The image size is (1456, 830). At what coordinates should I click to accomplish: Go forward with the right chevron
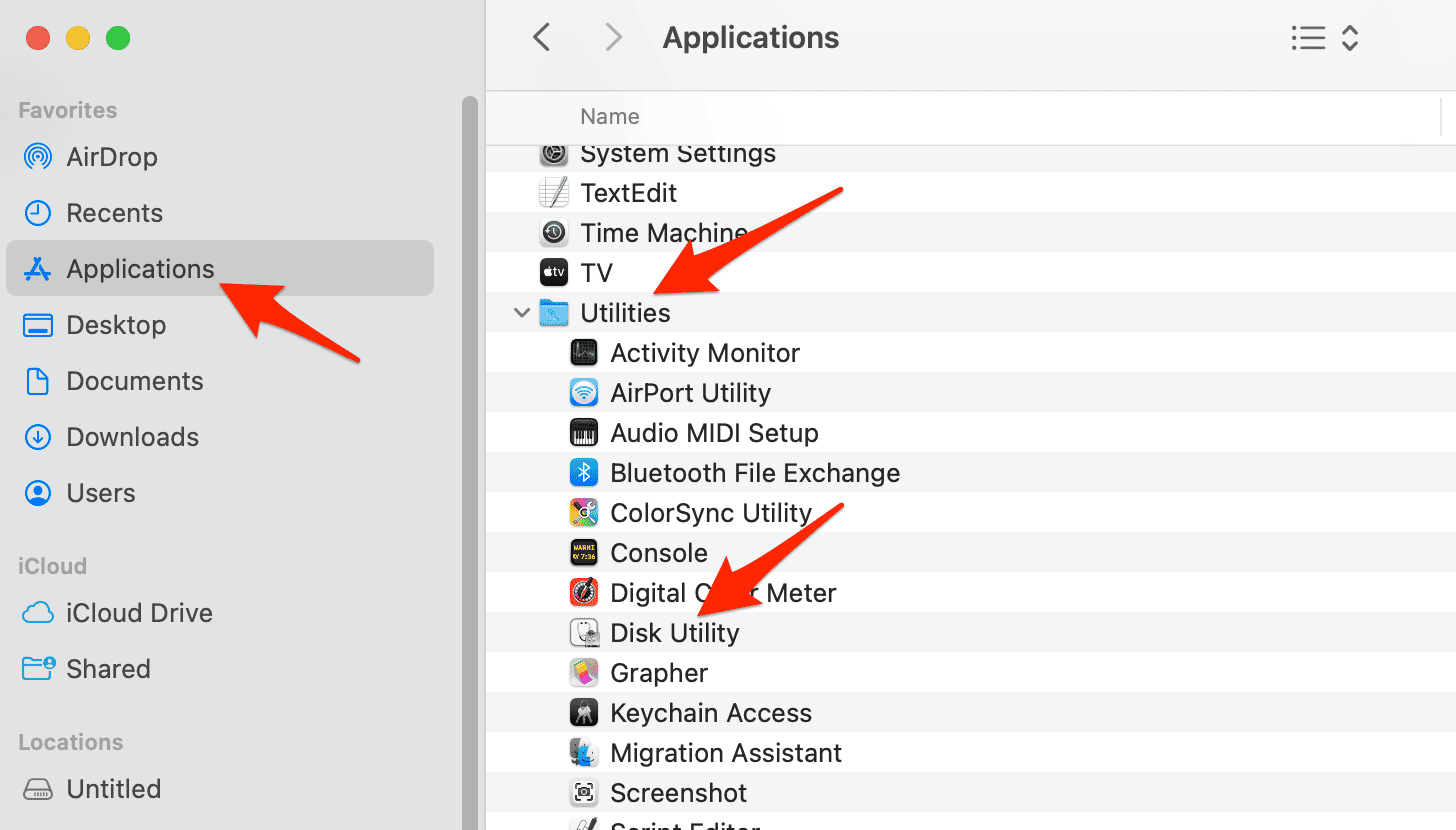[613, 39]
